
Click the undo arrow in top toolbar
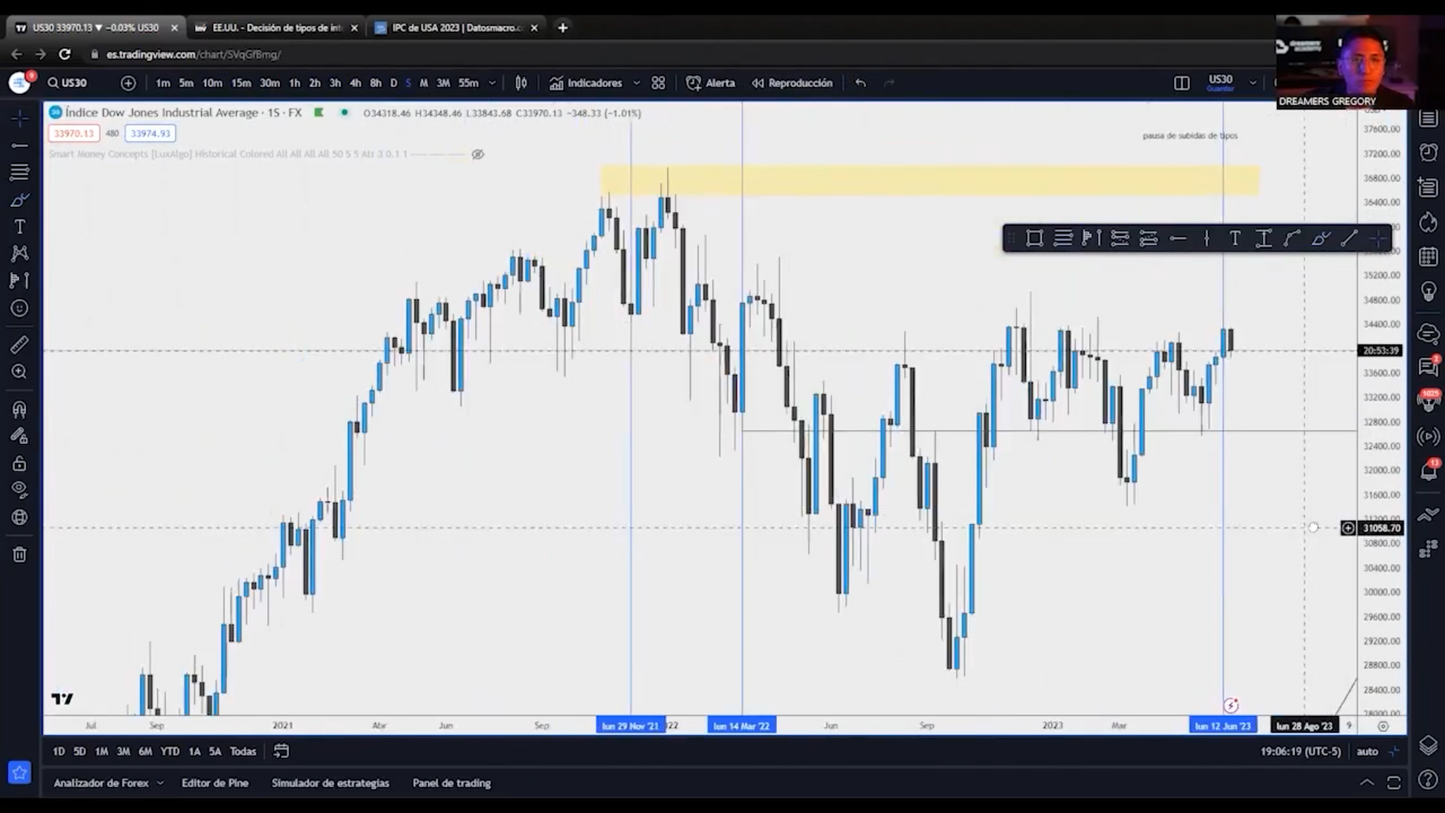860,83
